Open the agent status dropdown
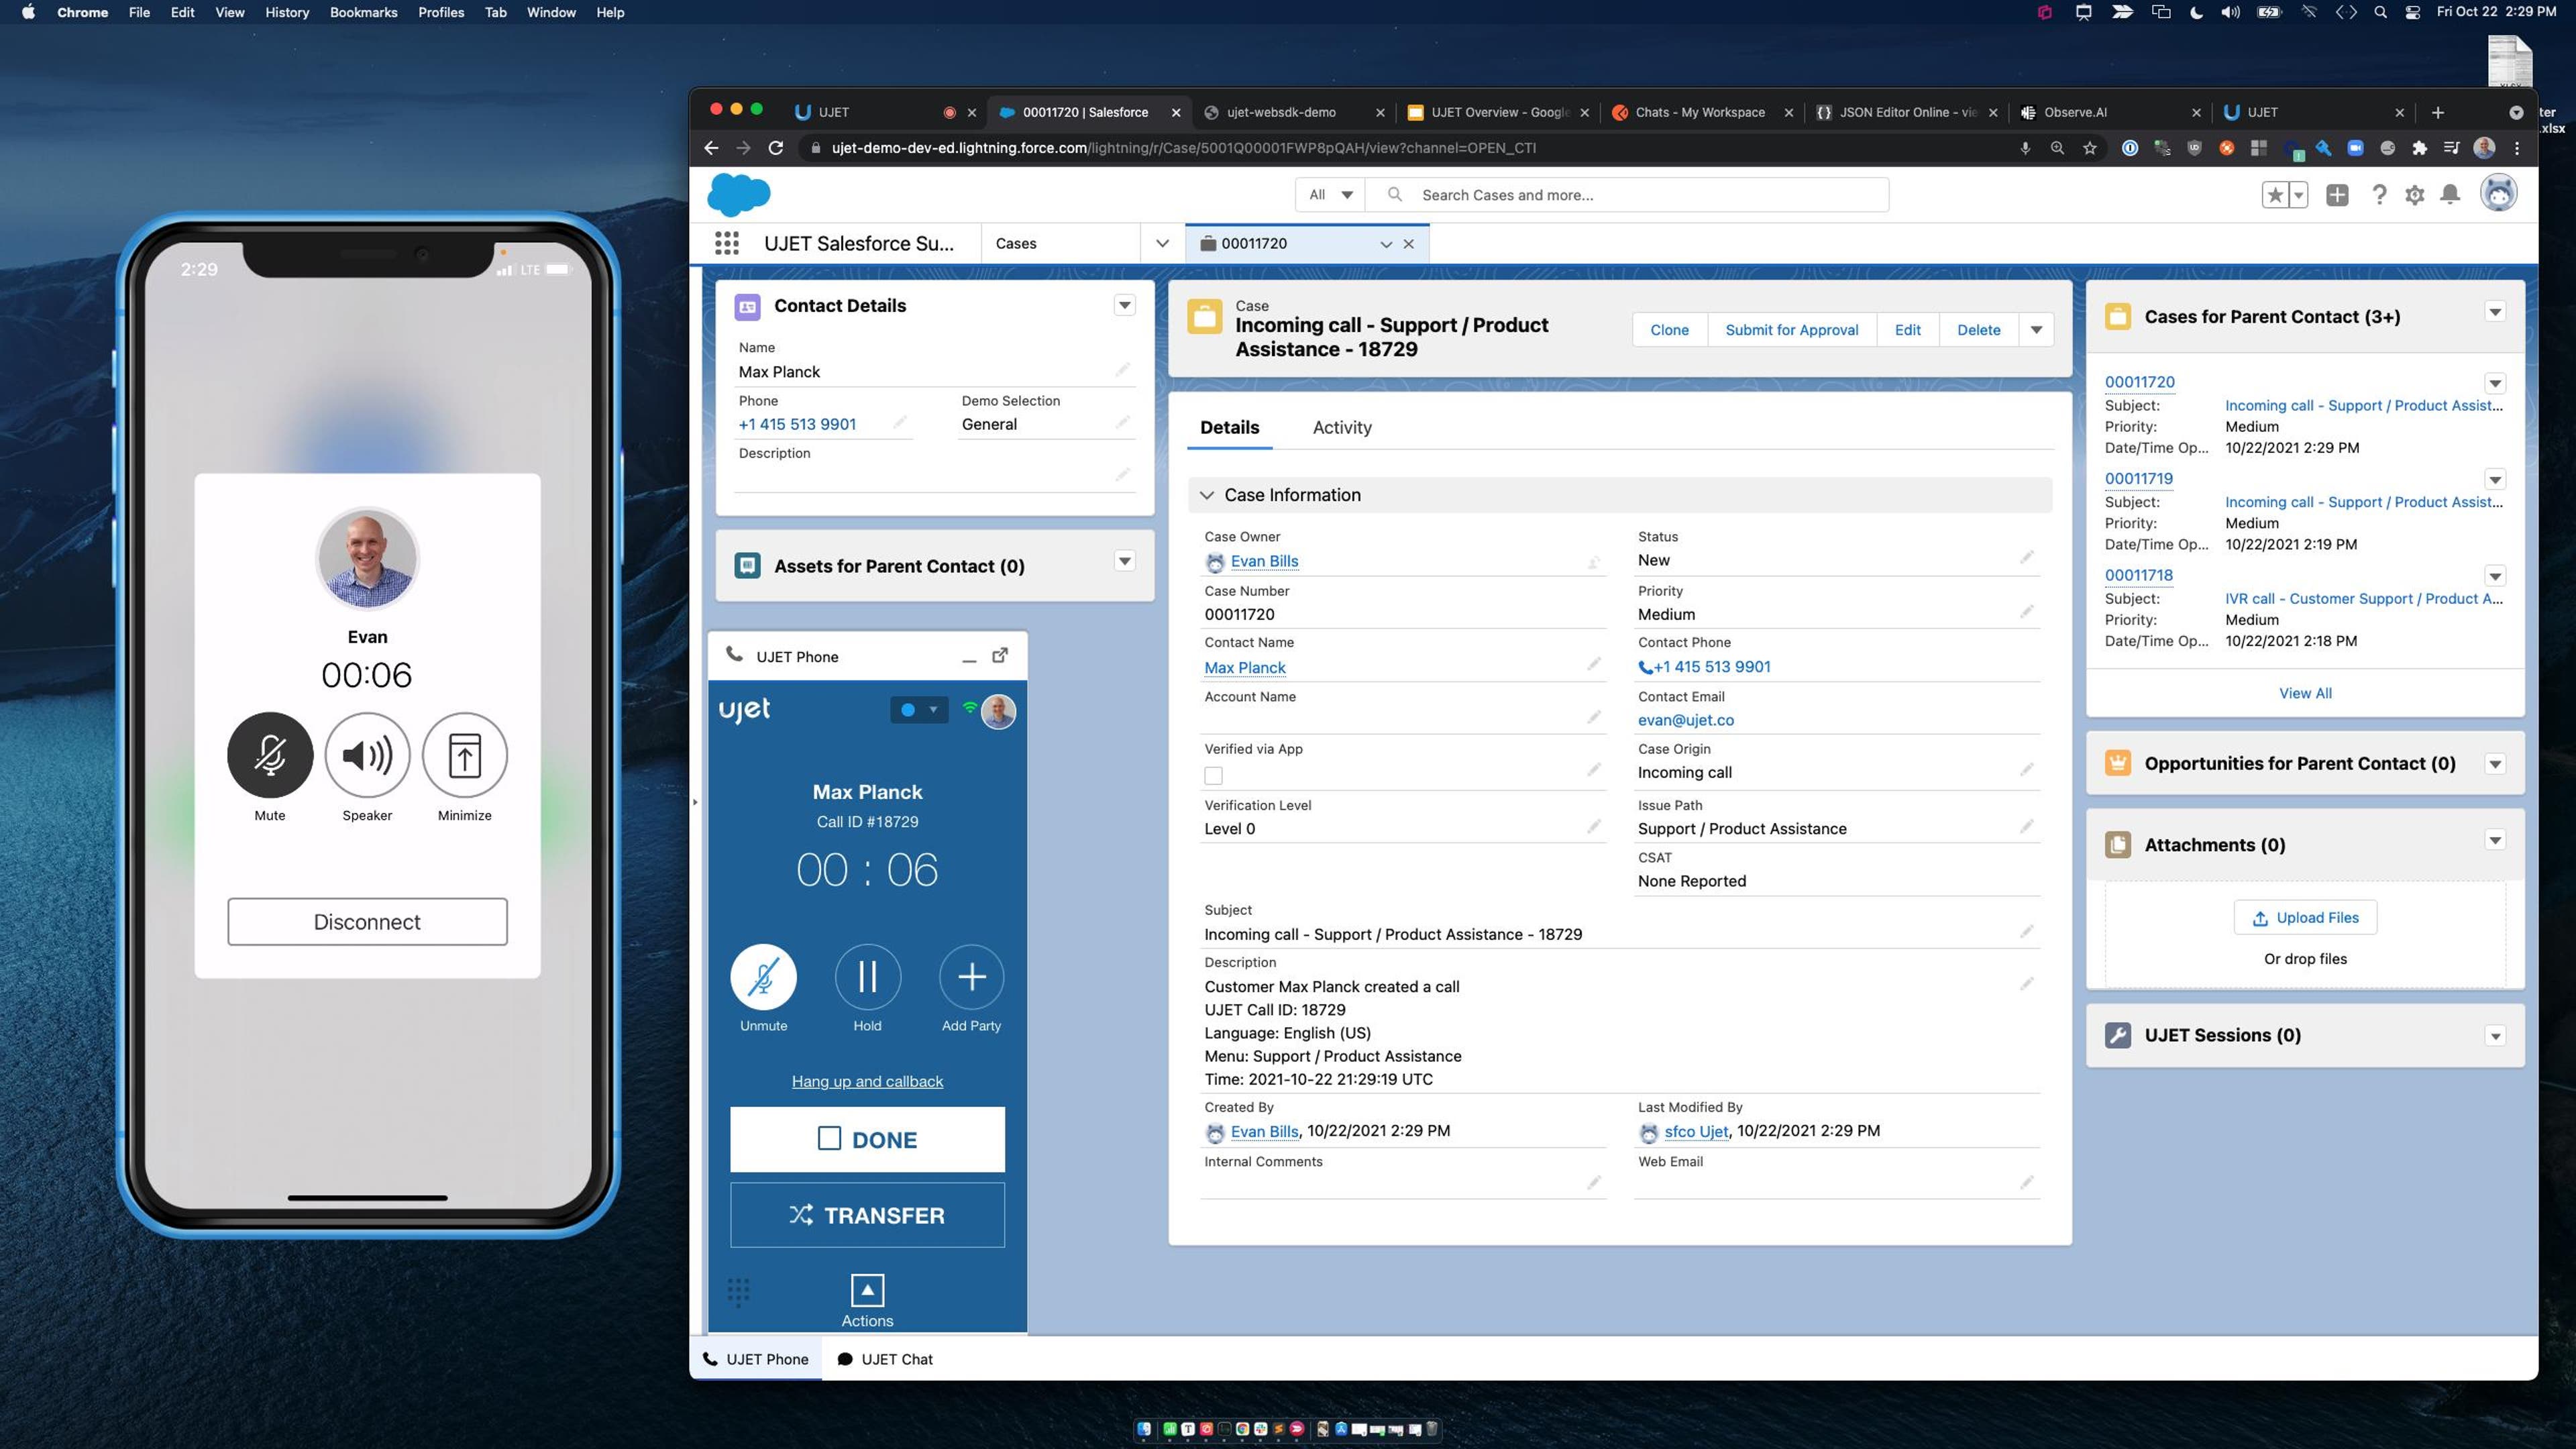Viewport: 2576px width, 1449px height. [x=918, y=710]
